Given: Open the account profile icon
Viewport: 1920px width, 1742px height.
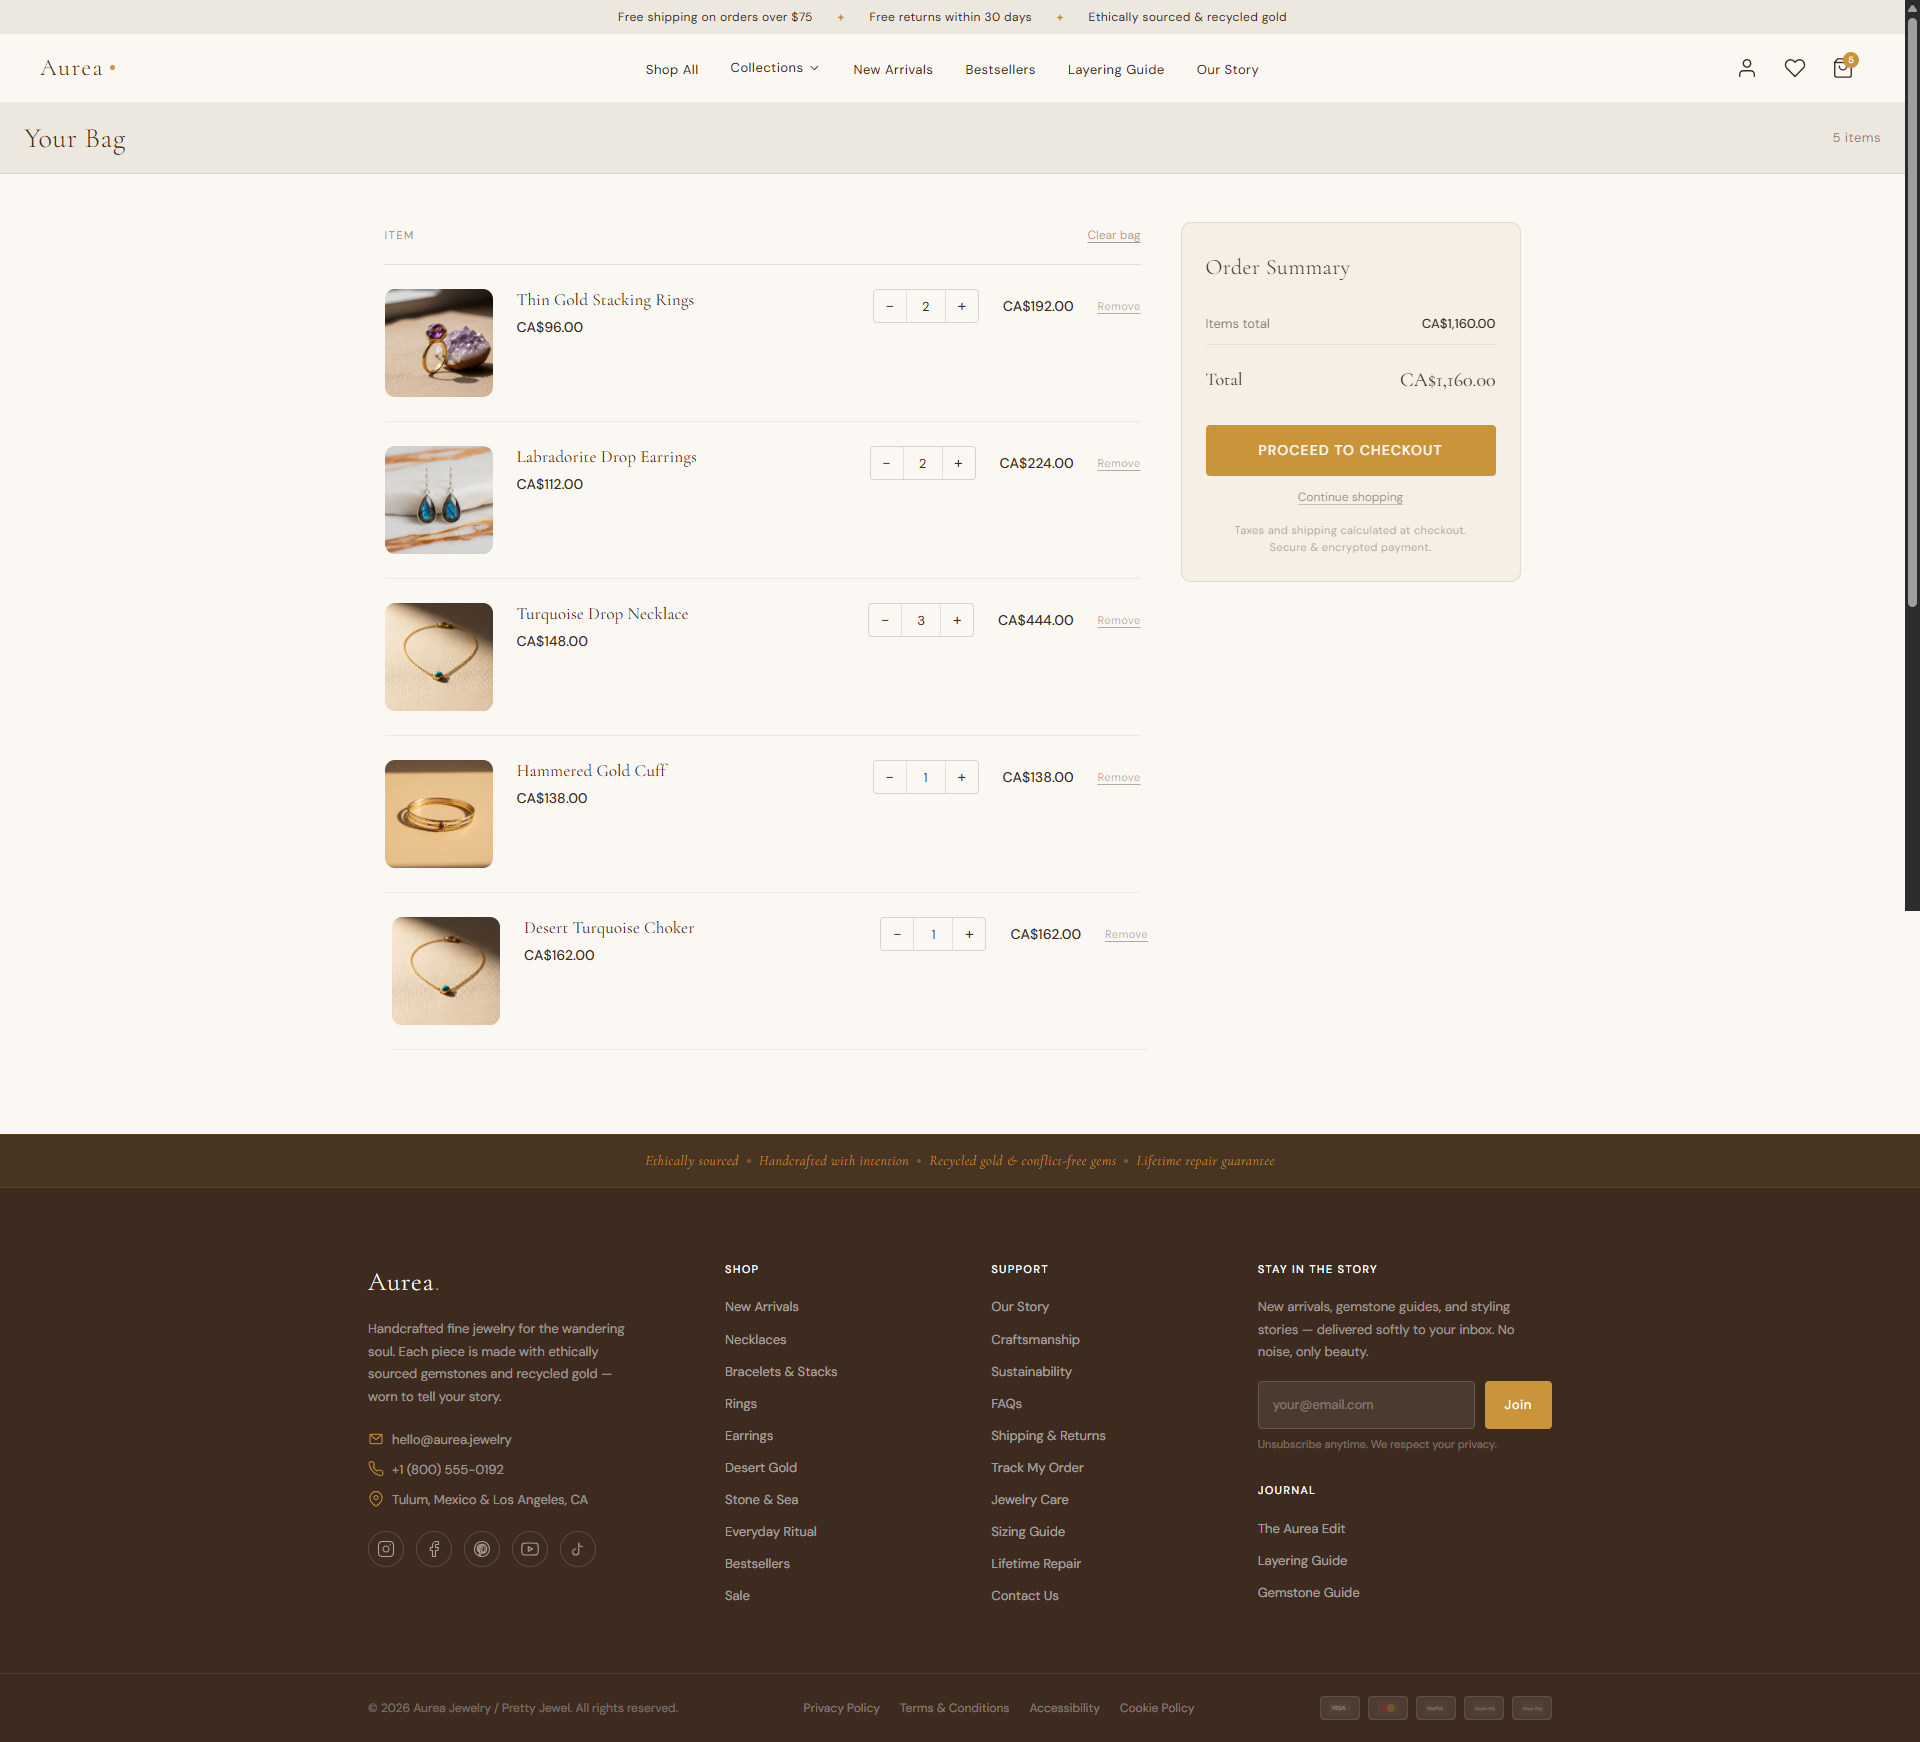Looking at the screenshot, I should click(1747, 68).
